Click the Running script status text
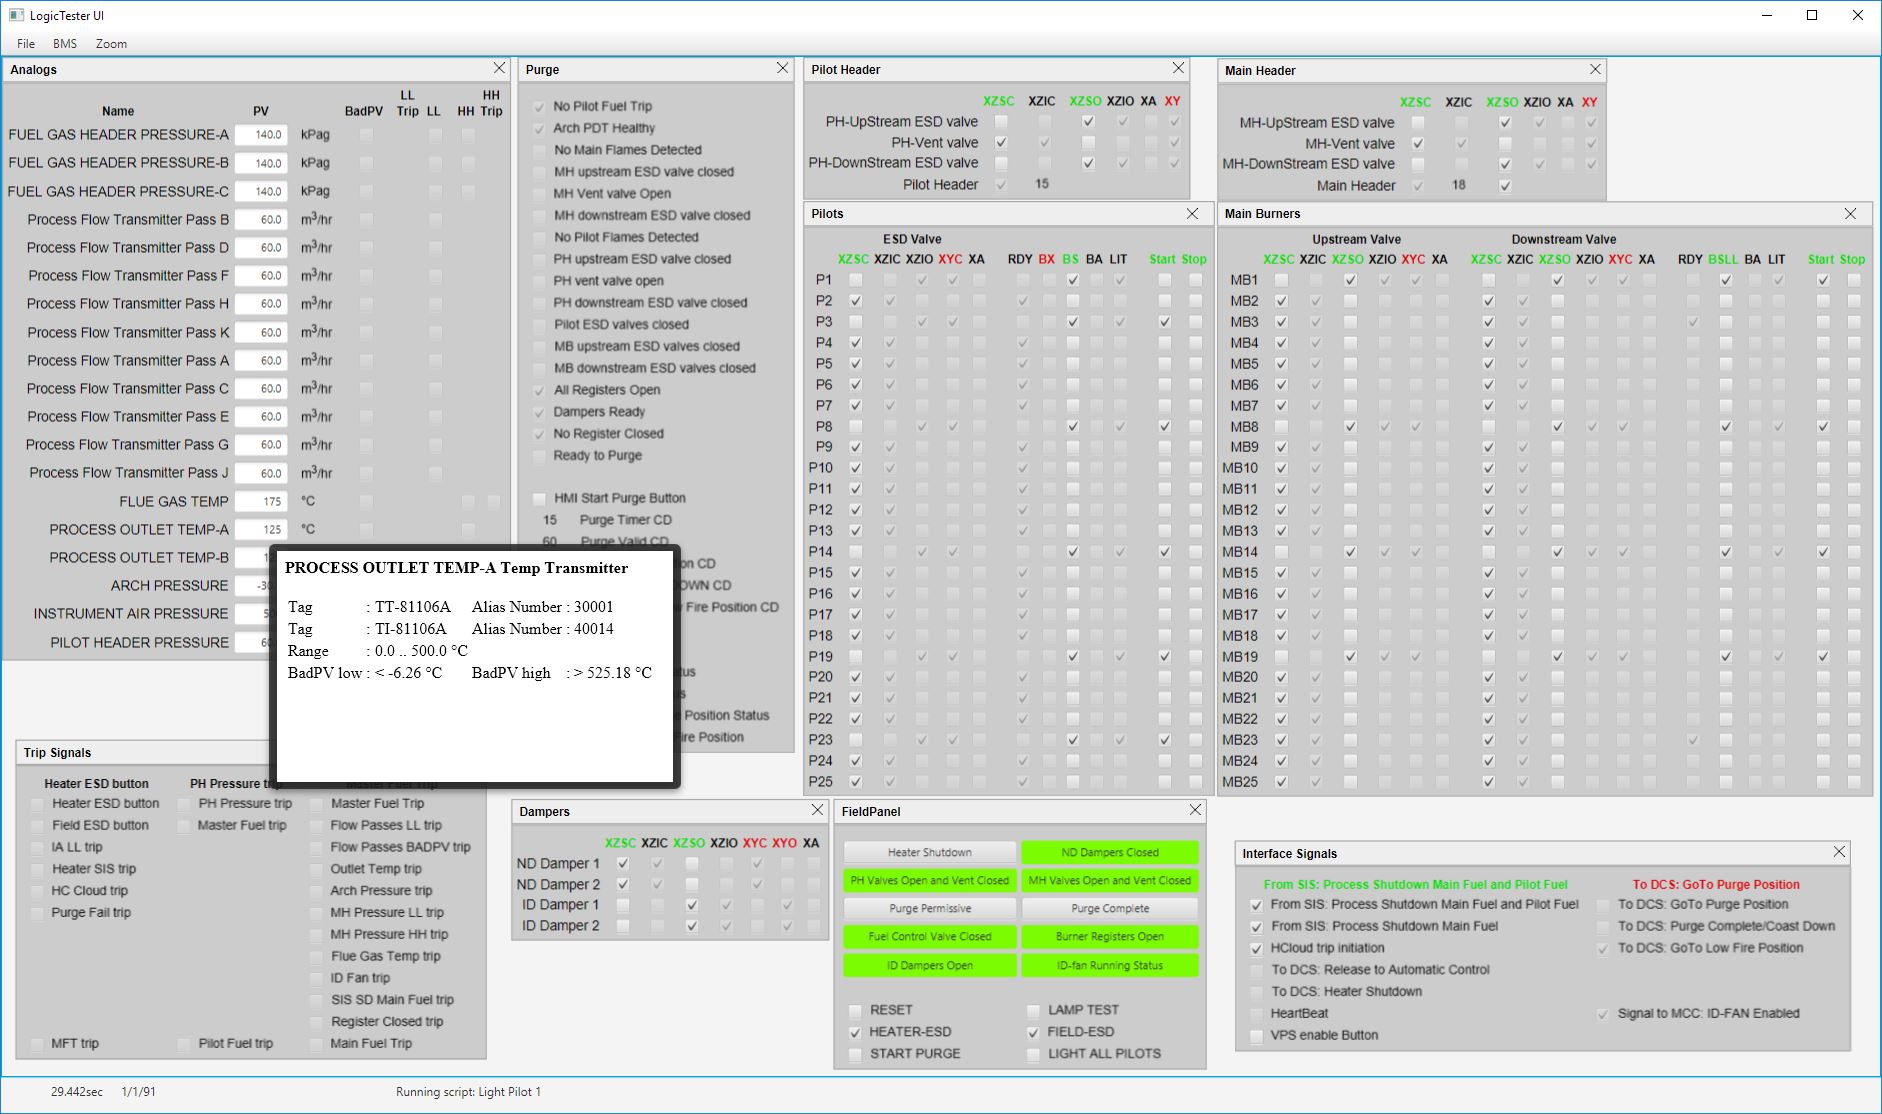The height and width of the screenshot is (1114, 1882). (x=468, y=1092)
